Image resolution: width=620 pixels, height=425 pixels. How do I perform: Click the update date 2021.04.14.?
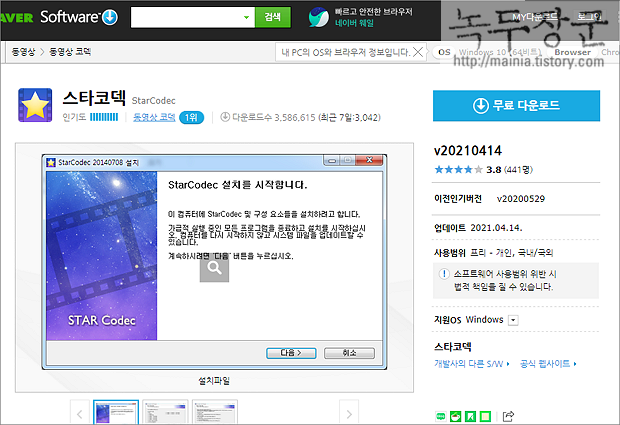click(496, 228)
